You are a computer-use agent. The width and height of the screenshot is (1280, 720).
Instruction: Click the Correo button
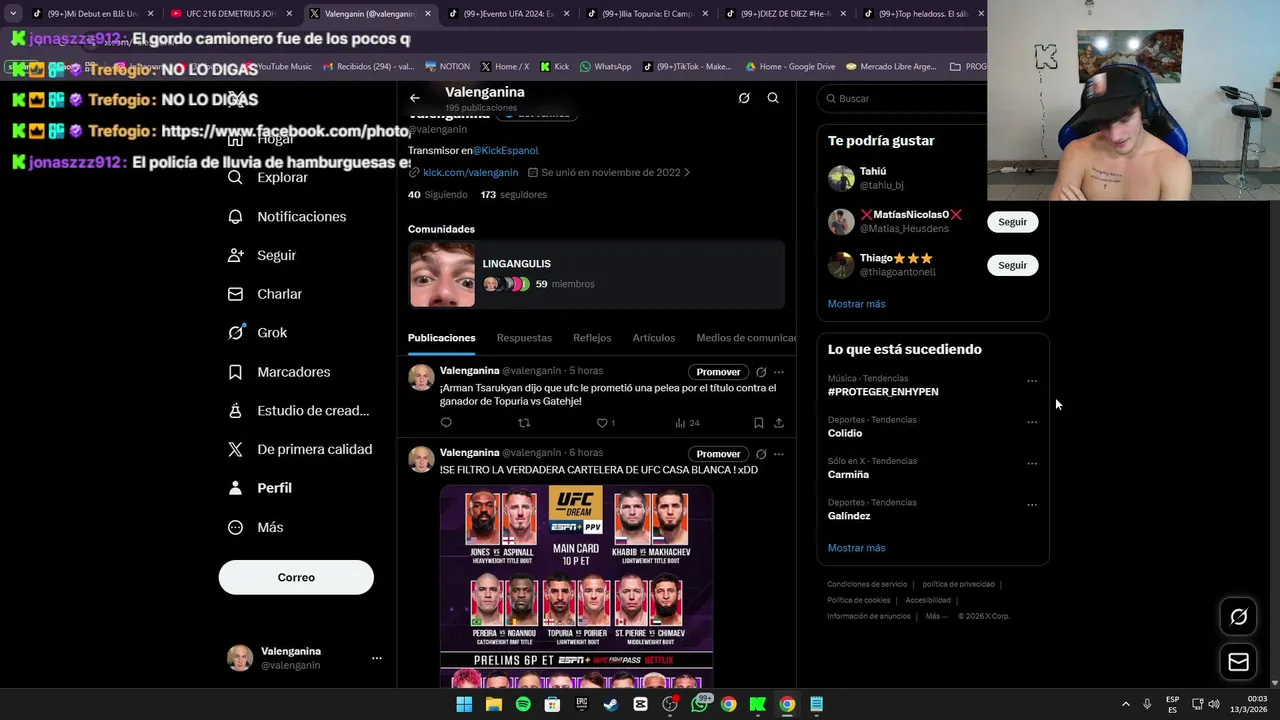pos(296,577)
